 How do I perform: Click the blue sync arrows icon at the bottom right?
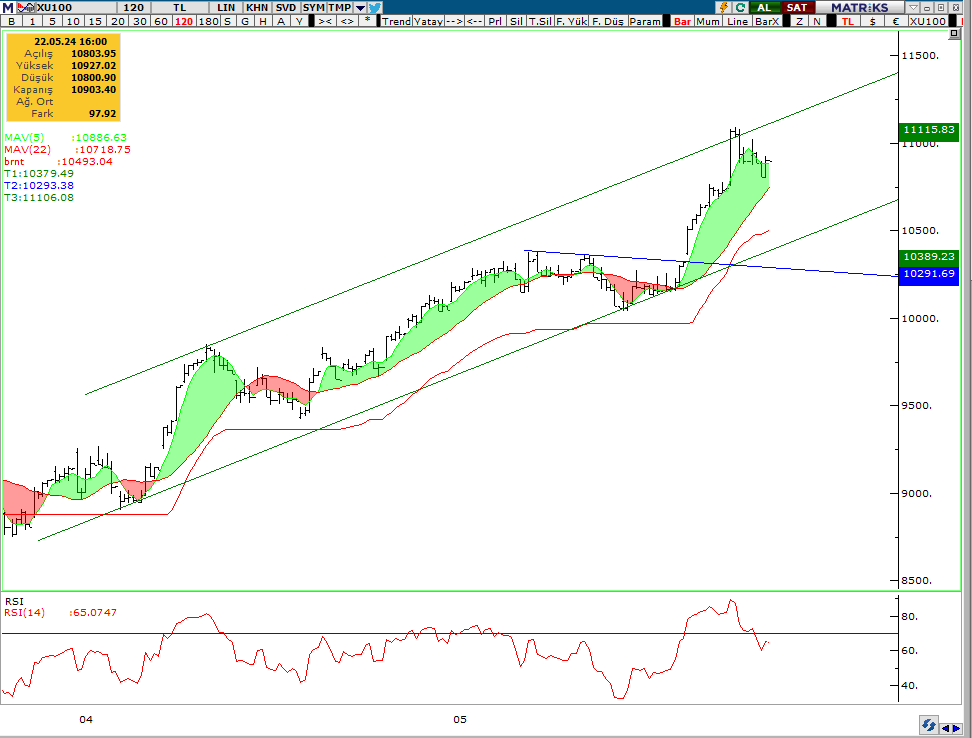[x=928, y=725]
